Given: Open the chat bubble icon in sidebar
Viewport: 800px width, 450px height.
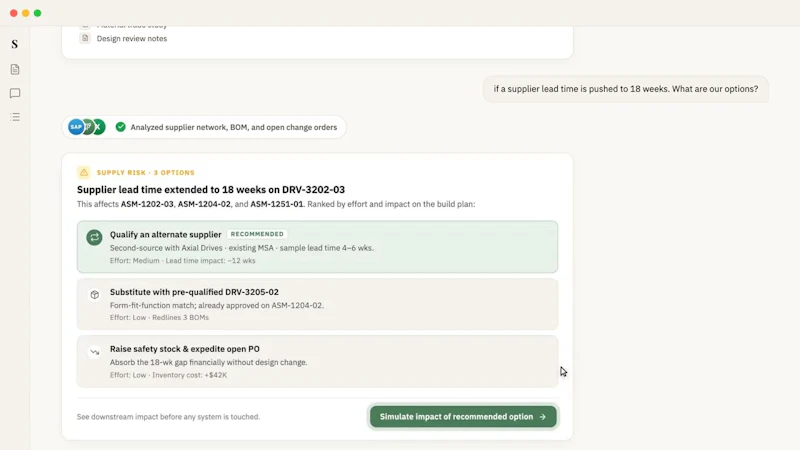Looking at the screenshot, I should click(15, 93).
